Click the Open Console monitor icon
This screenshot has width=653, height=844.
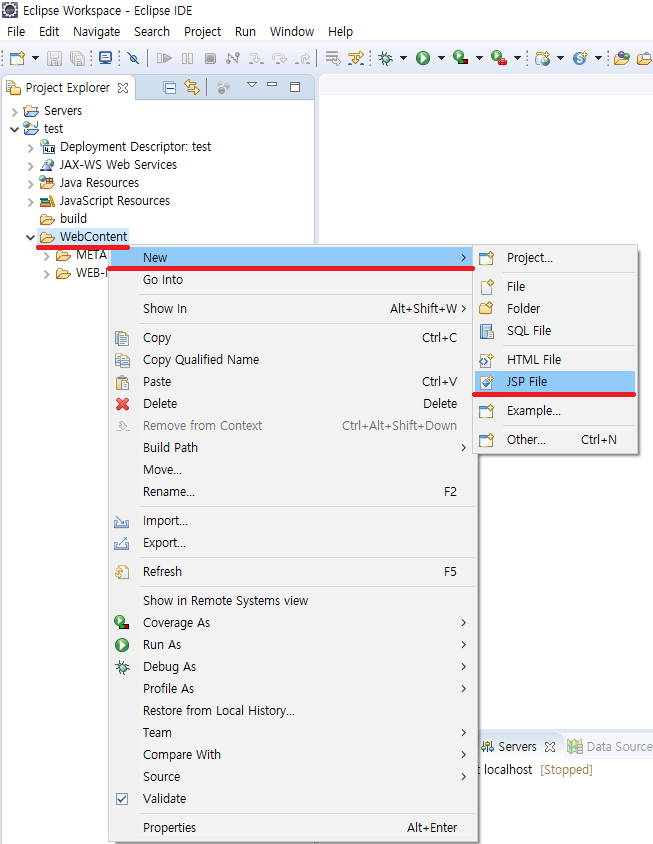pyautogui.click(x=106, y=58)
